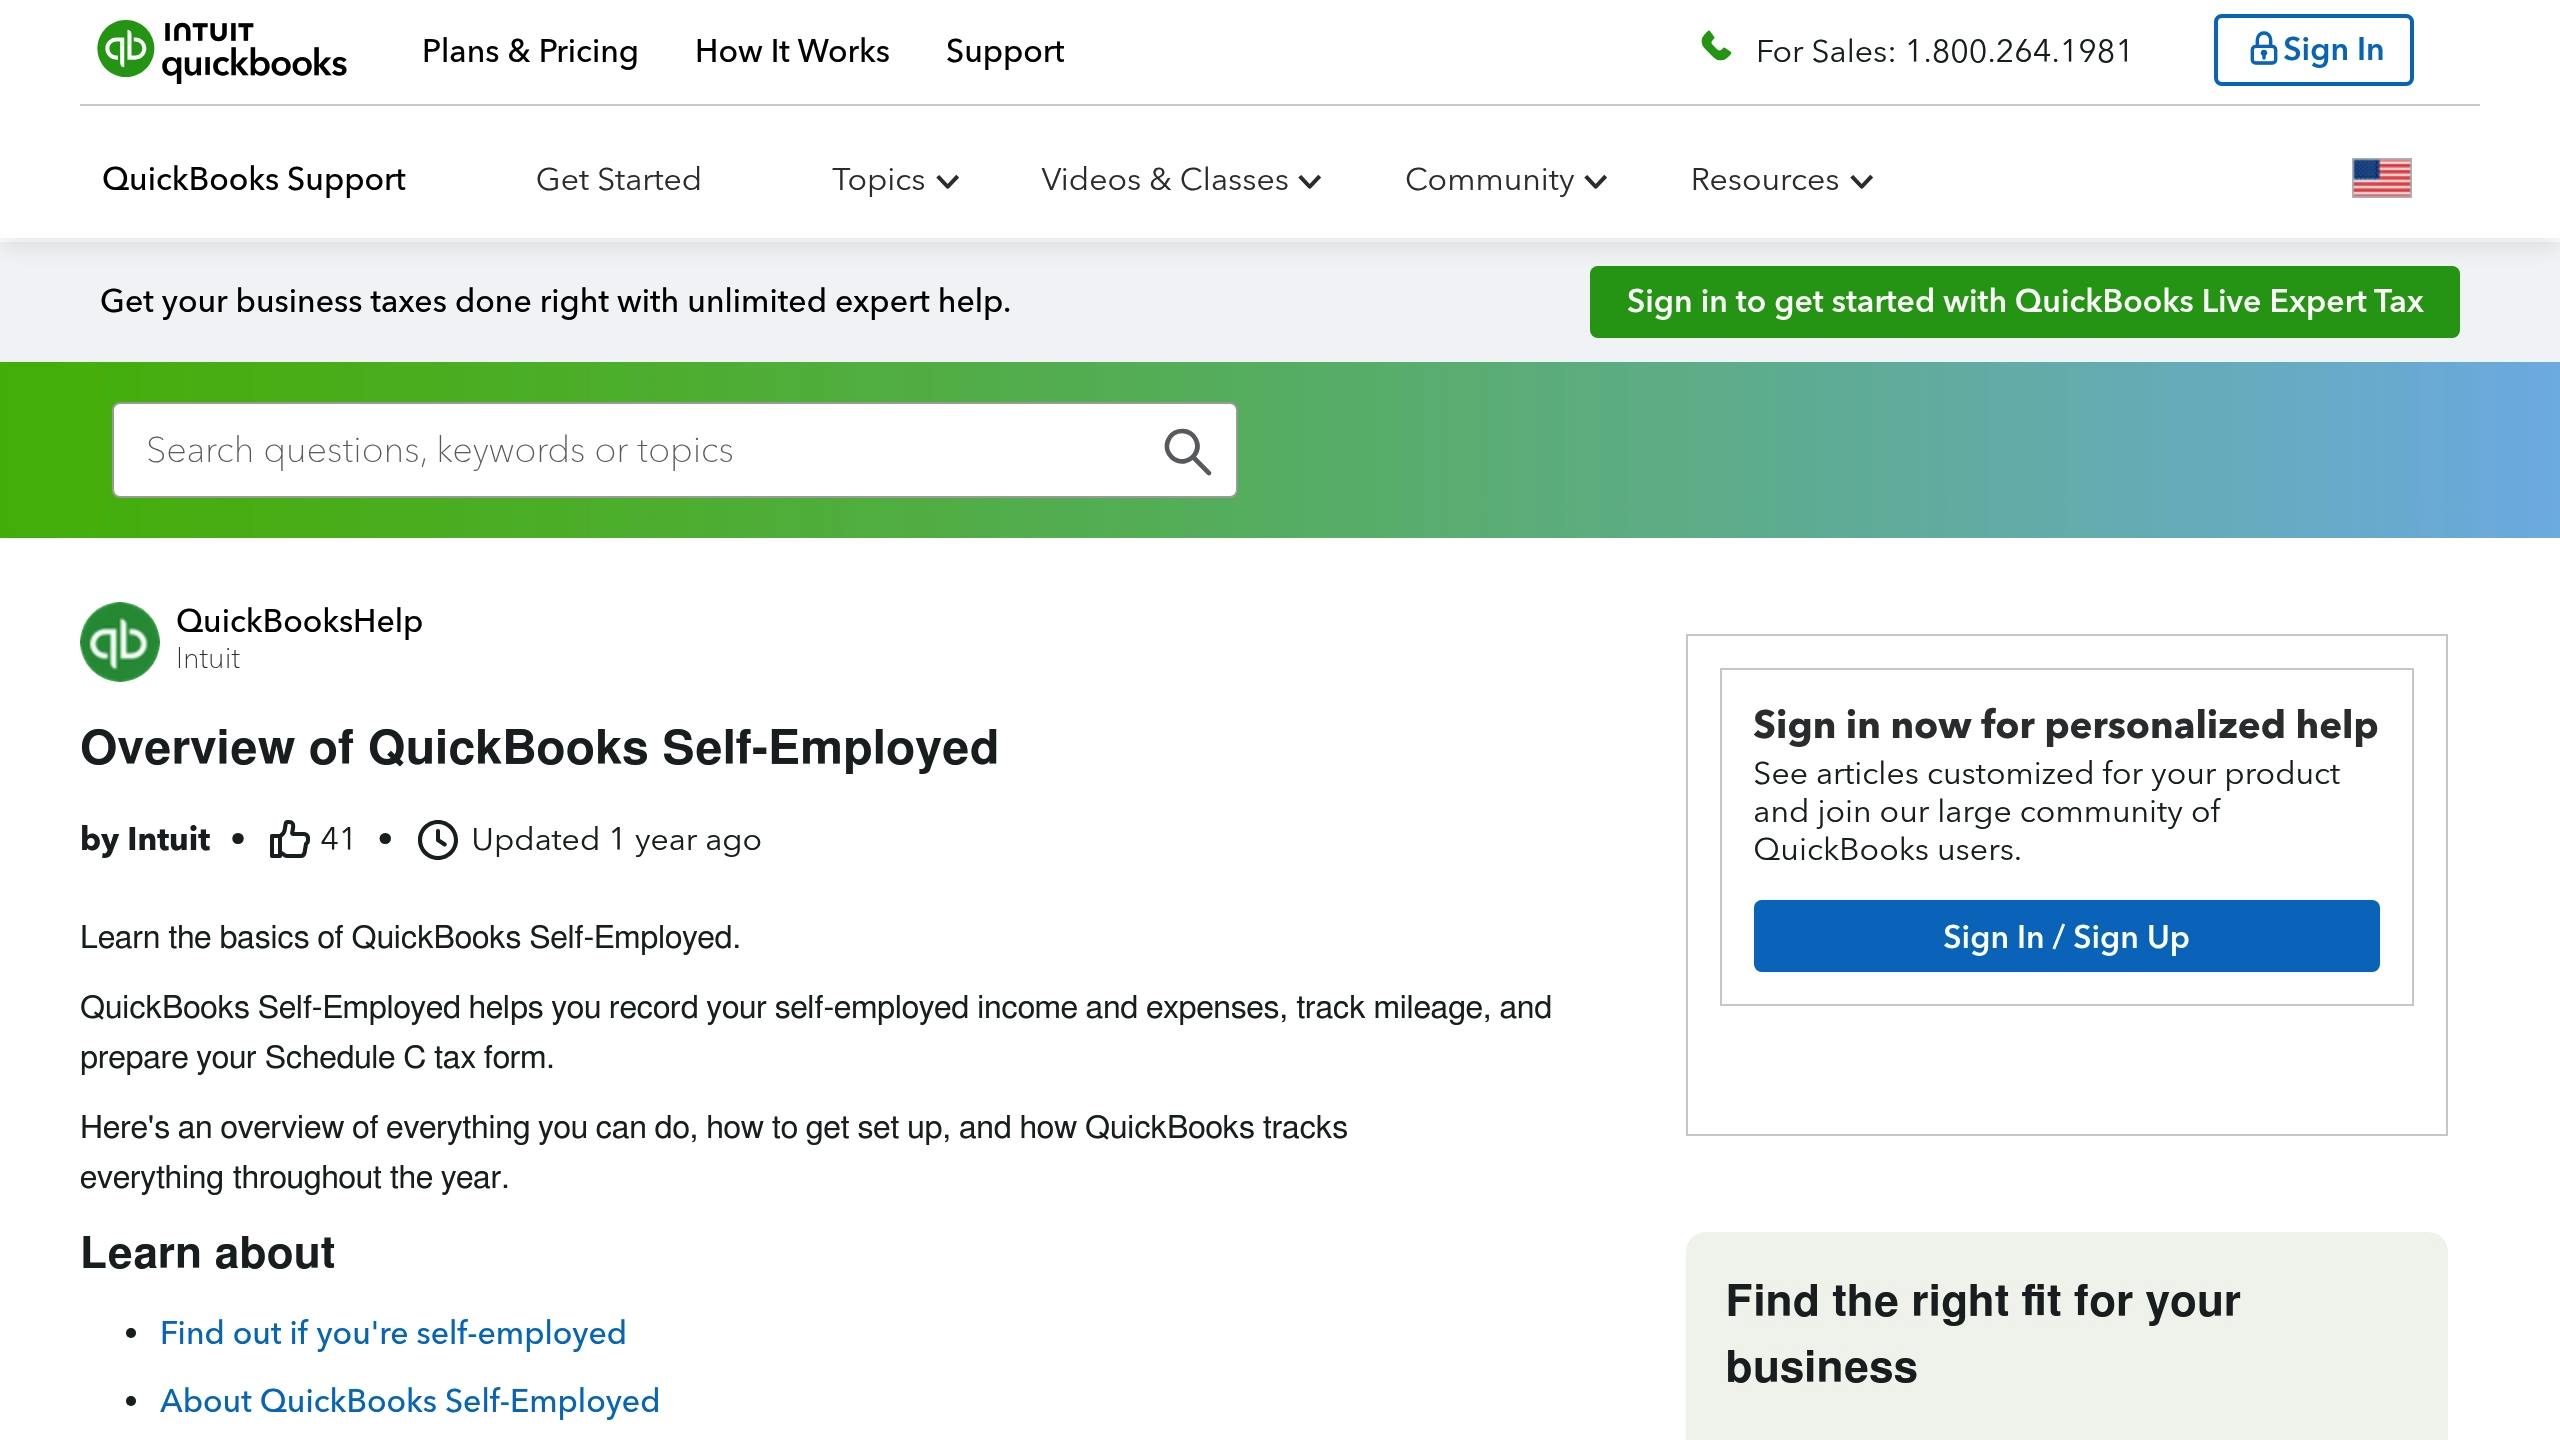Open the Support menu item

point(1005,51)
